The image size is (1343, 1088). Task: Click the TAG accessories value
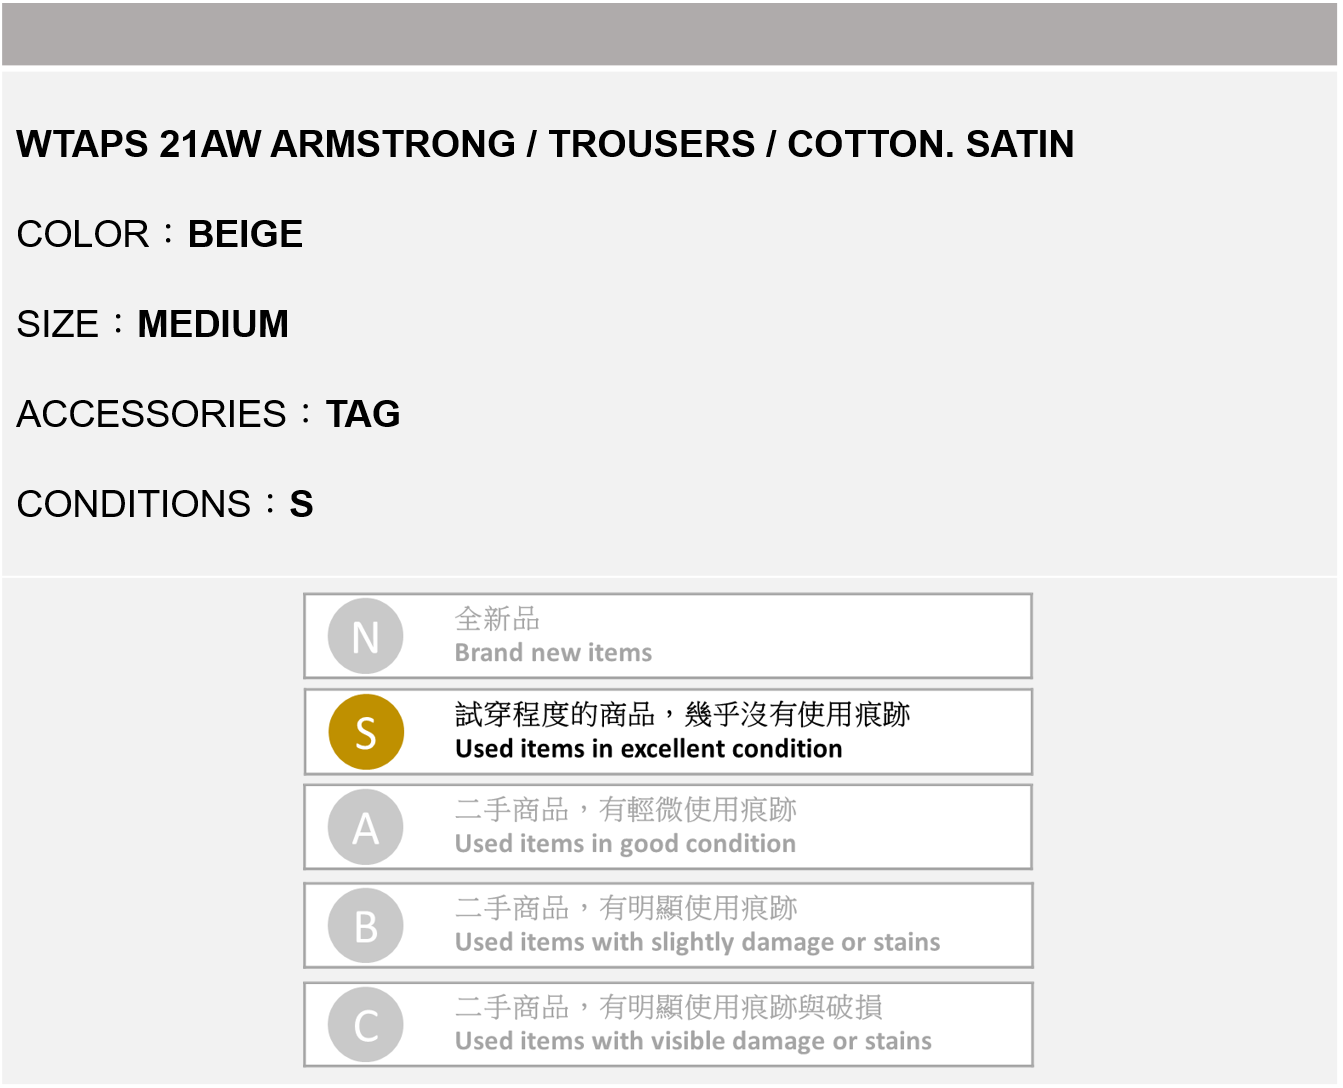coord(363,414)
